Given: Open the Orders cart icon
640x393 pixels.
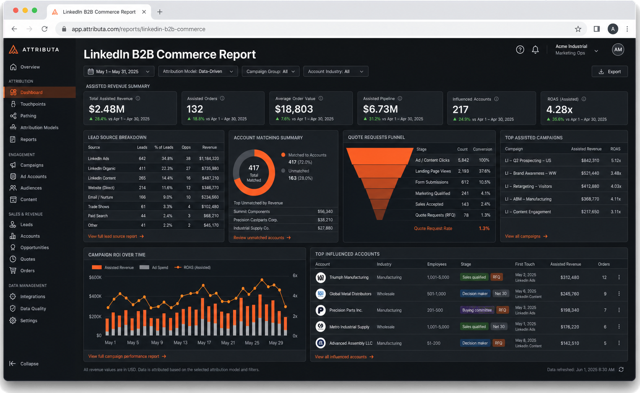Looking at the screenshot, I should point(13,271).
